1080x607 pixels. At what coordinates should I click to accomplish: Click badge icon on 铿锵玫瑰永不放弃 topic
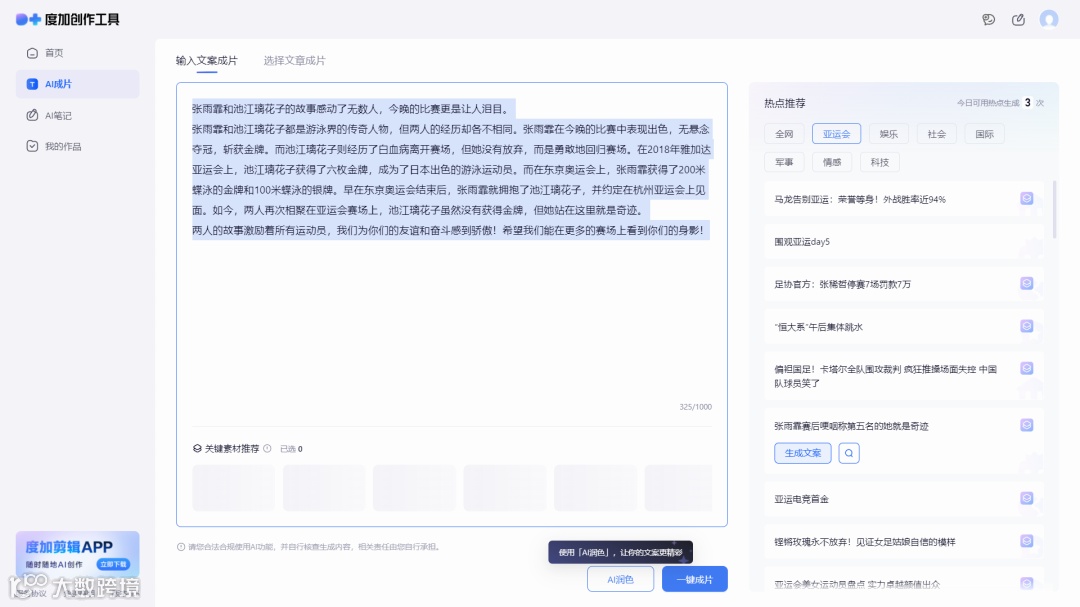1026,541
